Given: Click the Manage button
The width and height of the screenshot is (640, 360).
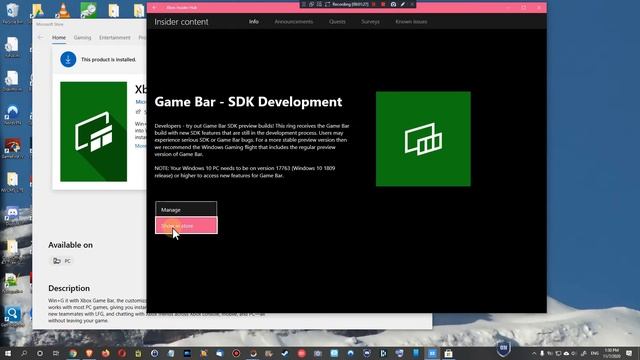Looking at the screenshot, I should tap(186, 209).
